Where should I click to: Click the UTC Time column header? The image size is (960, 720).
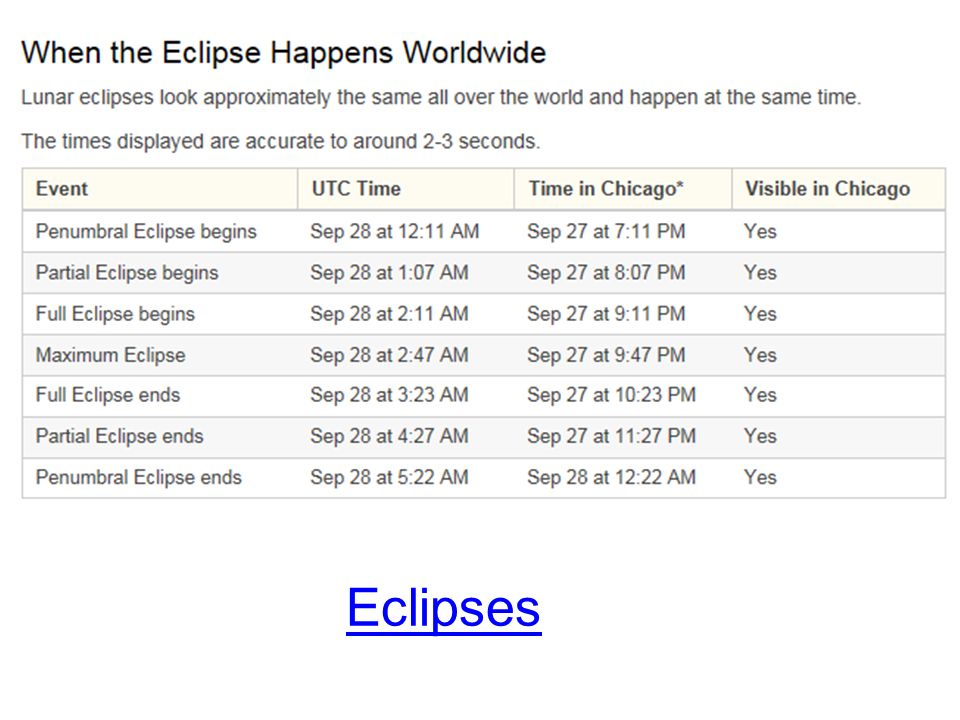coord(356,189)
